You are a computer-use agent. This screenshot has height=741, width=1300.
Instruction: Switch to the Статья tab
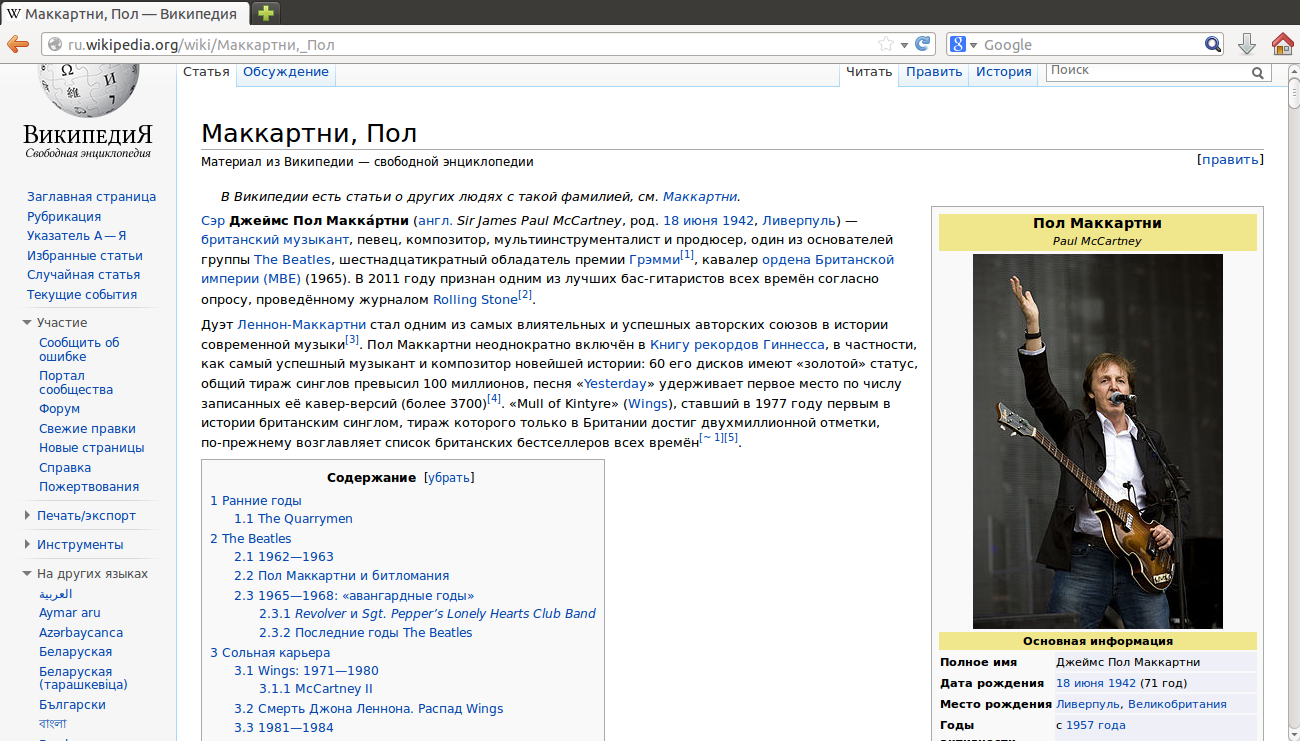(x=206, y=72)
